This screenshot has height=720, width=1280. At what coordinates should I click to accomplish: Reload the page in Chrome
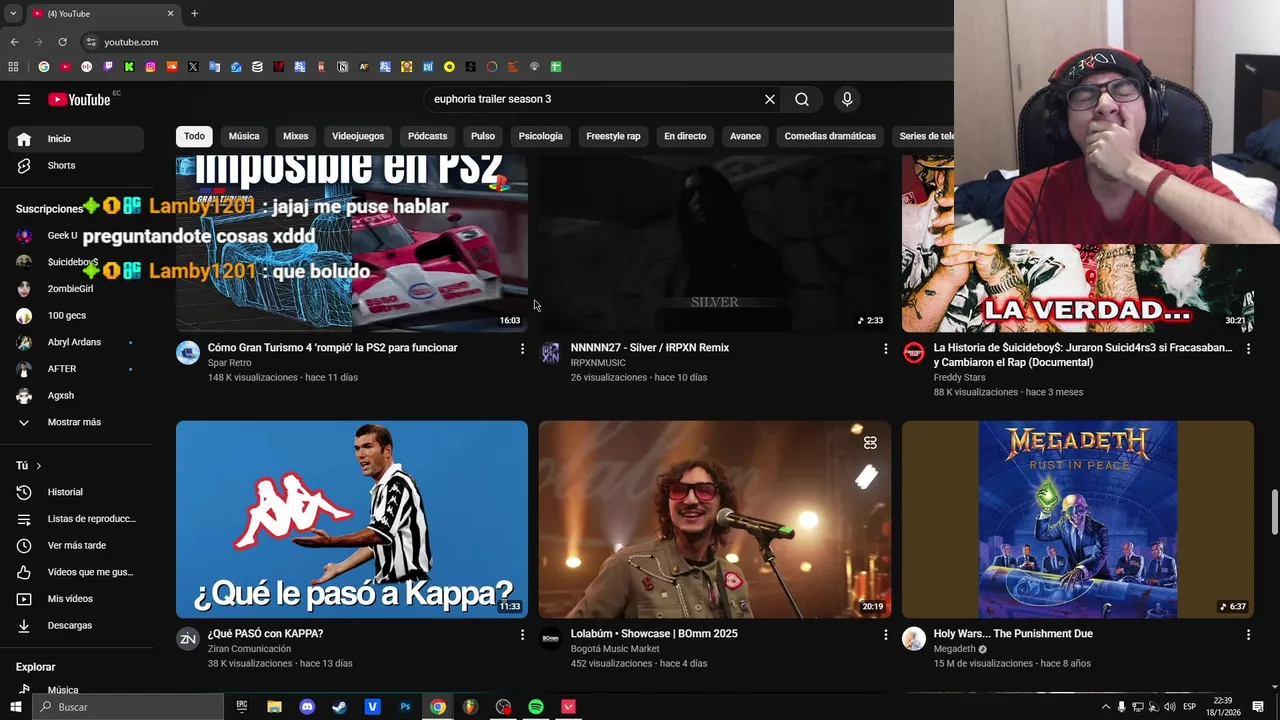coord(62,42)
